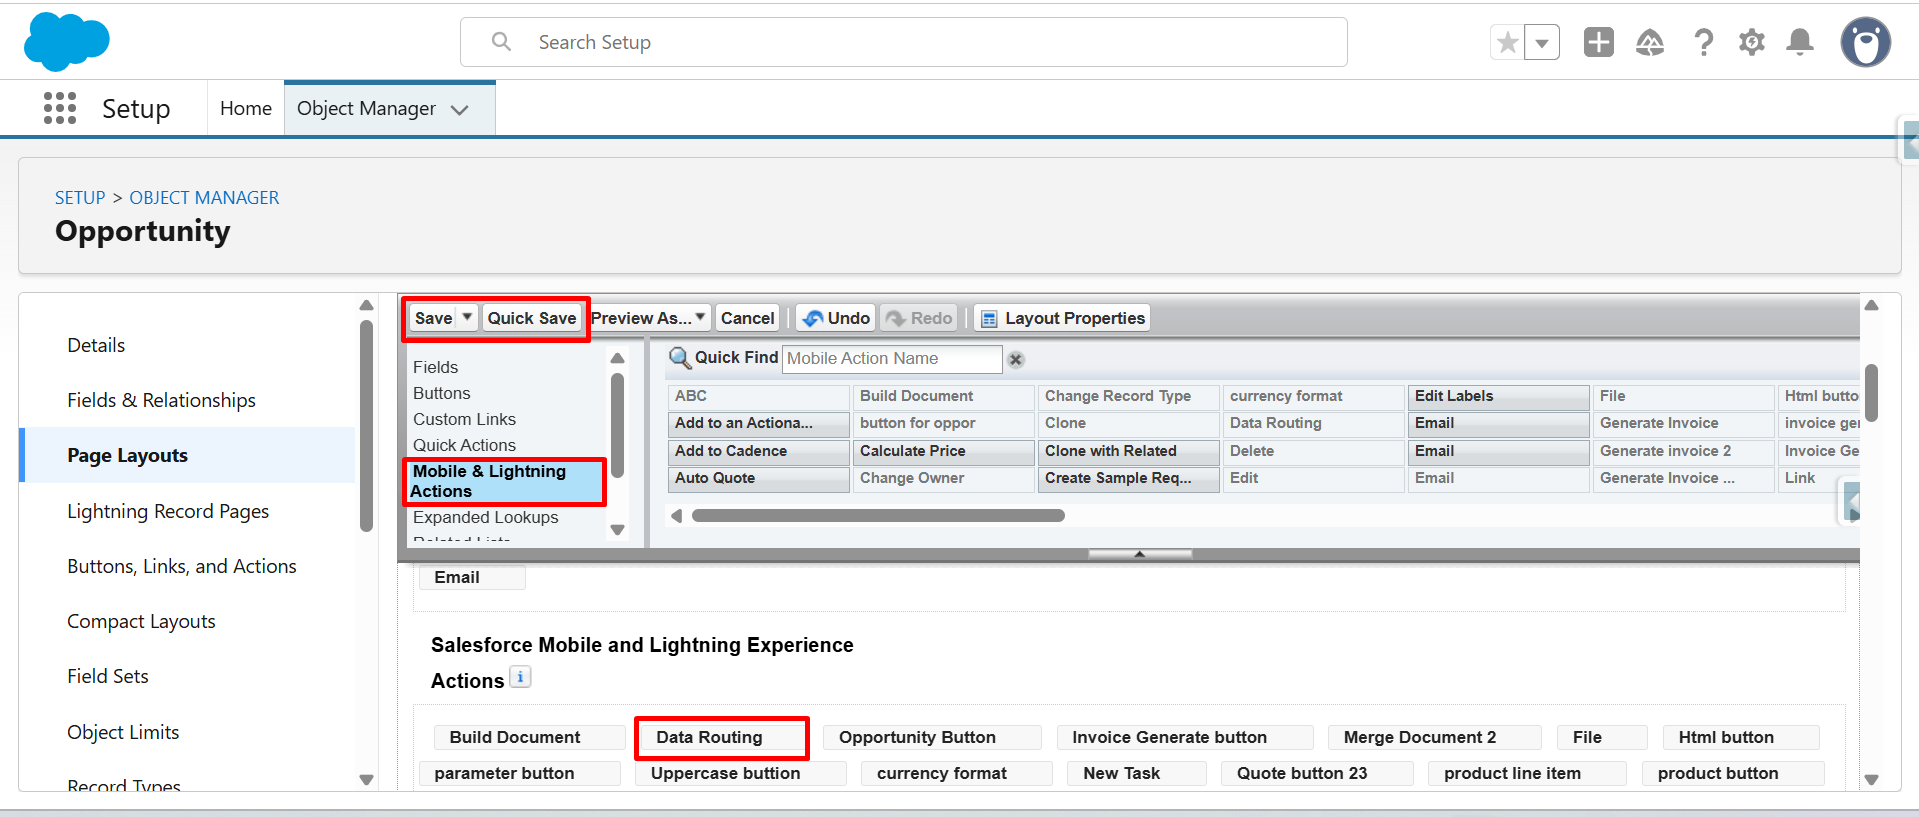Open the Trailhead guidance icon
The image size is (1919, 817).
[1650, 42]
